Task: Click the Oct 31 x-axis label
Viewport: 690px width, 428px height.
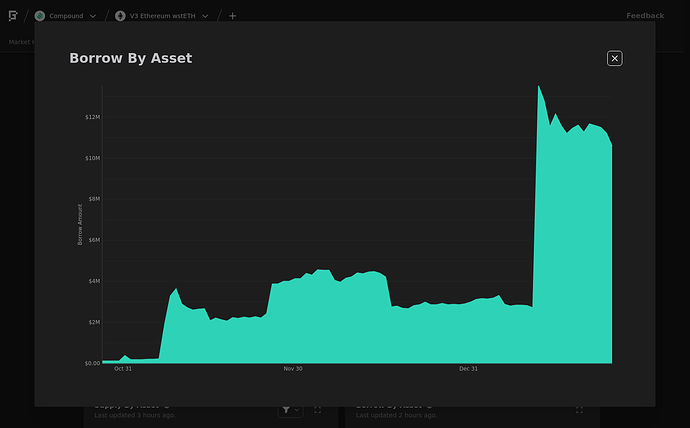Action: click(x=123, y=369)
